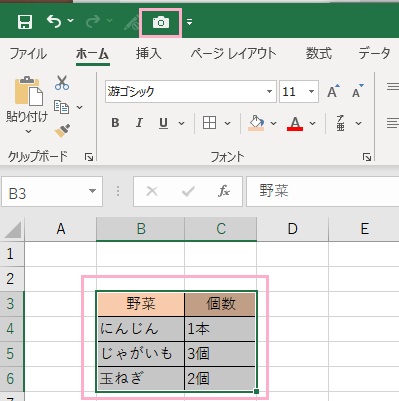Expand the fill color palette arrow
Screen dimensions: 399x401
pos(273,123)
